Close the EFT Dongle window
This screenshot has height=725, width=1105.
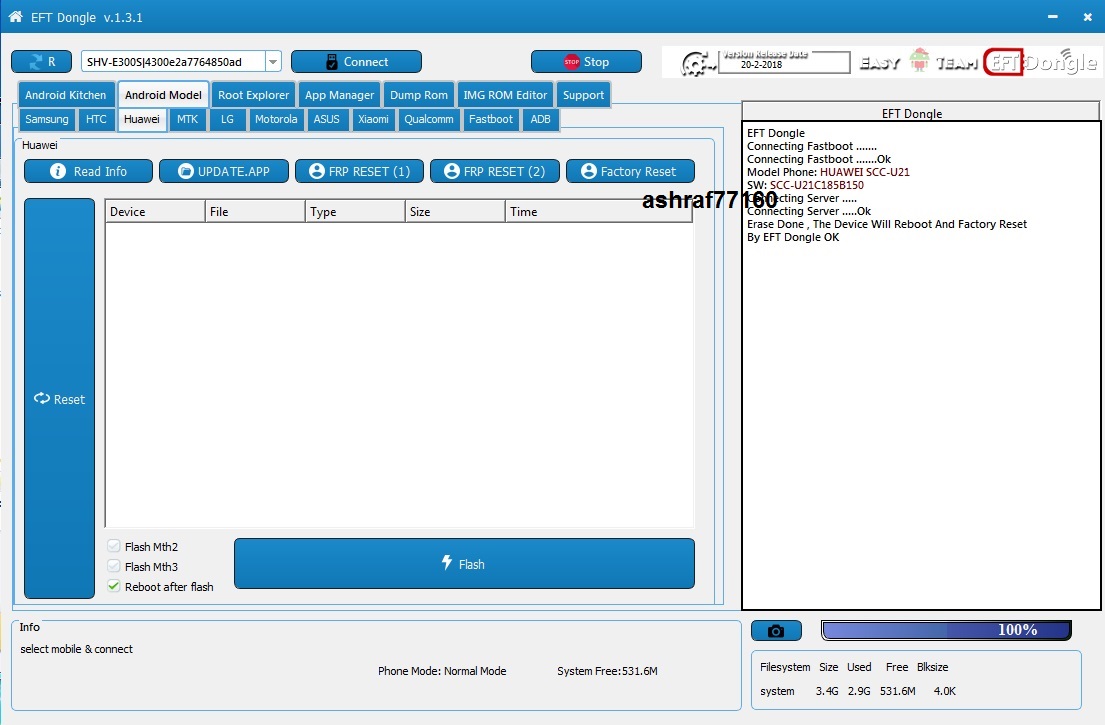[1087, 17]
